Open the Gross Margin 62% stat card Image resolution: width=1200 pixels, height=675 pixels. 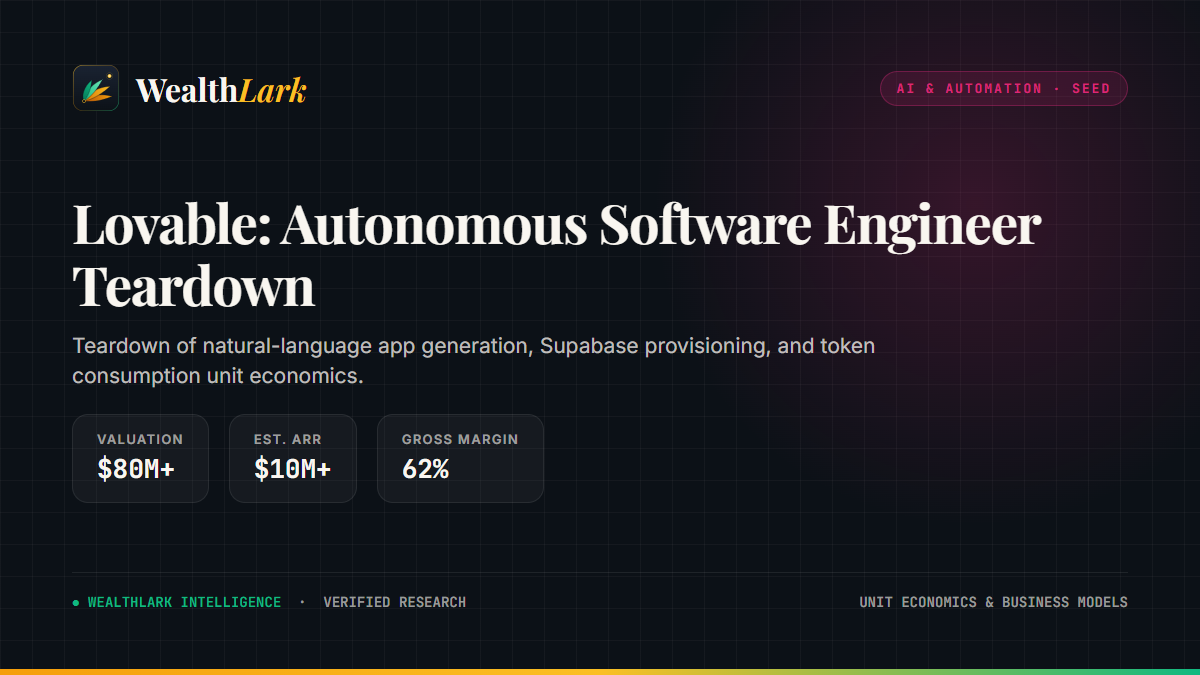point(460,458)
